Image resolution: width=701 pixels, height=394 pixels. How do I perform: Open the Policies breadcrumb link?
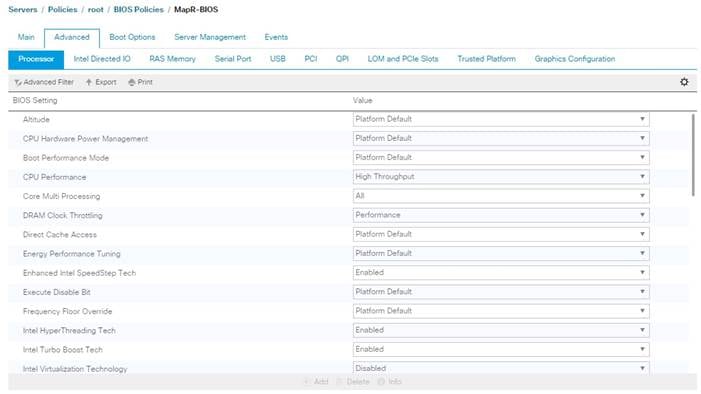click(63, 9)
